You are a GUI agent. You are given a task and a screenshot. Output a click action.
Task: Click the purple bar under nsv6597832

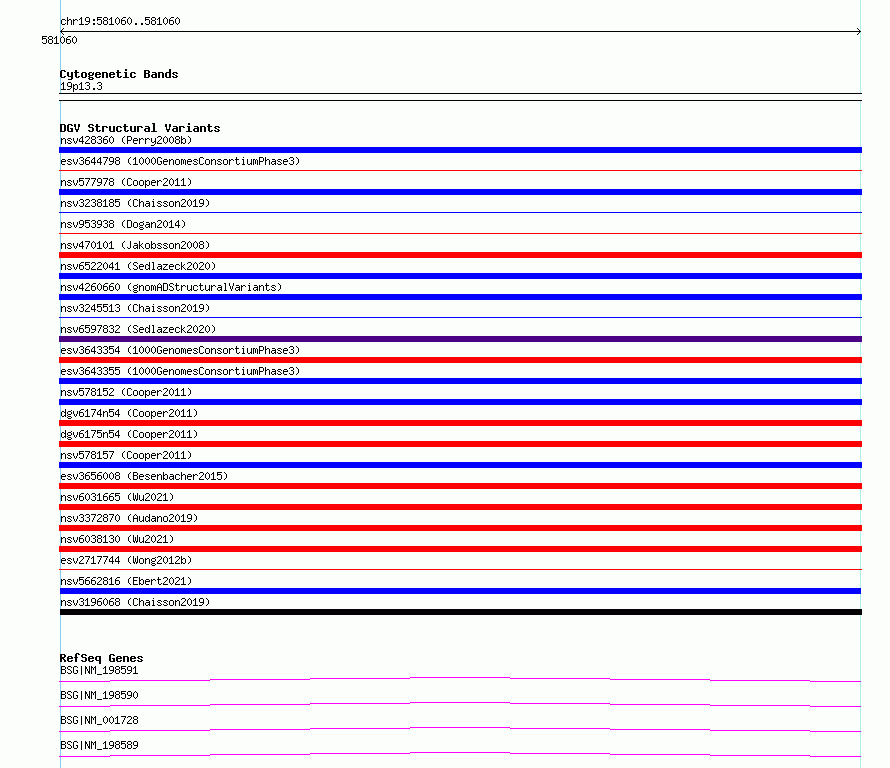click(x=460, y=339)
